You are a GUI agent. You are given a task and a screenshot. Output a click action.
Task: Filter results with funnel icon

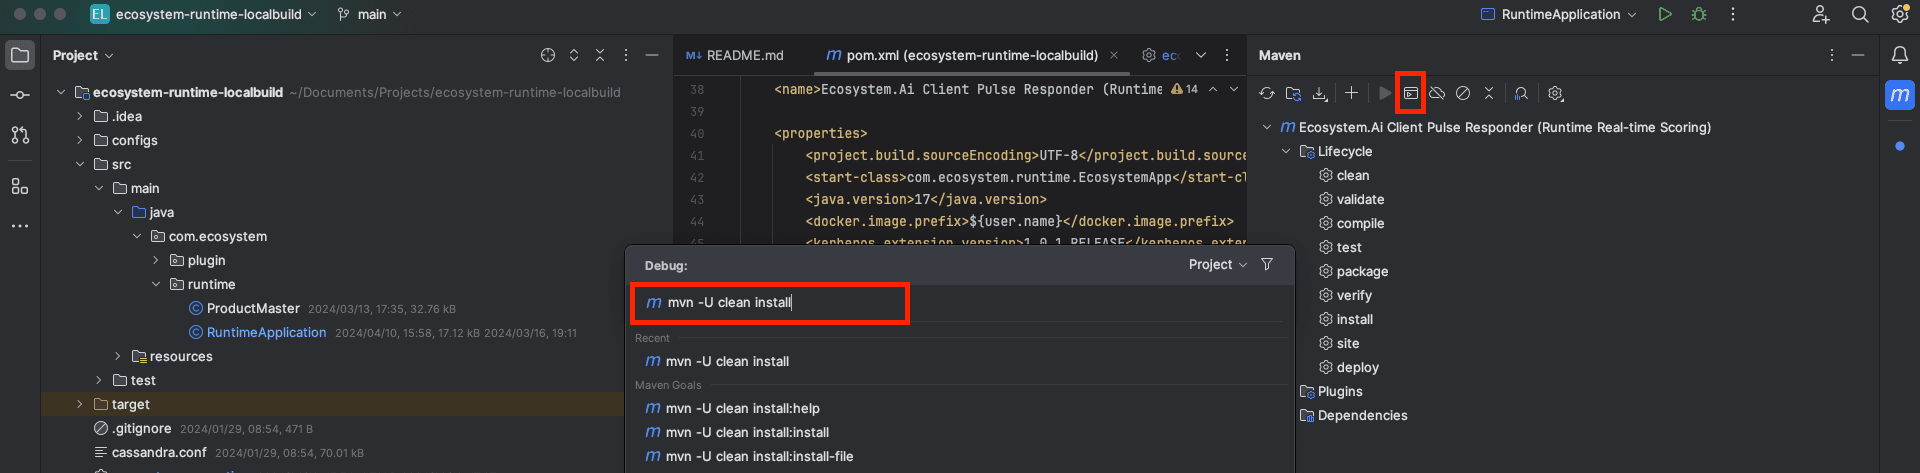1267,264
